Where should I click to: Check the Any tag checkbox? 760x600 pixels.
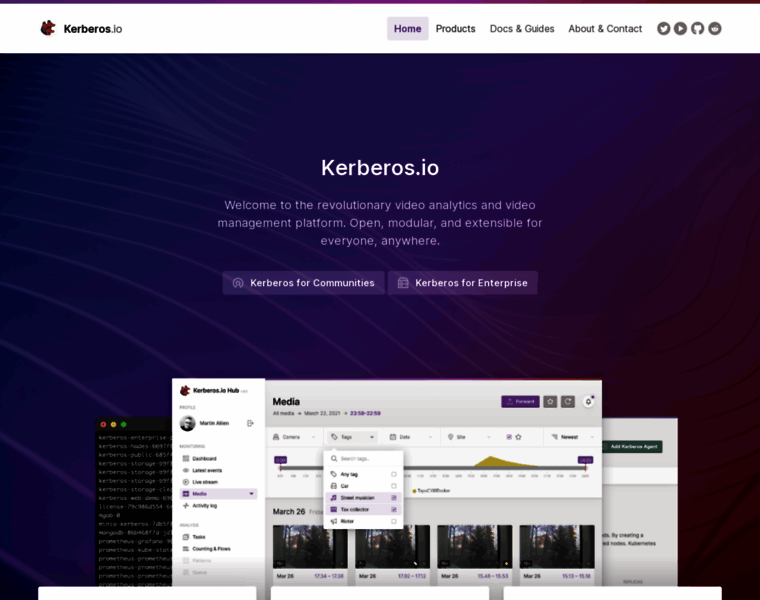pyautogui.click(x=394, y=474)
